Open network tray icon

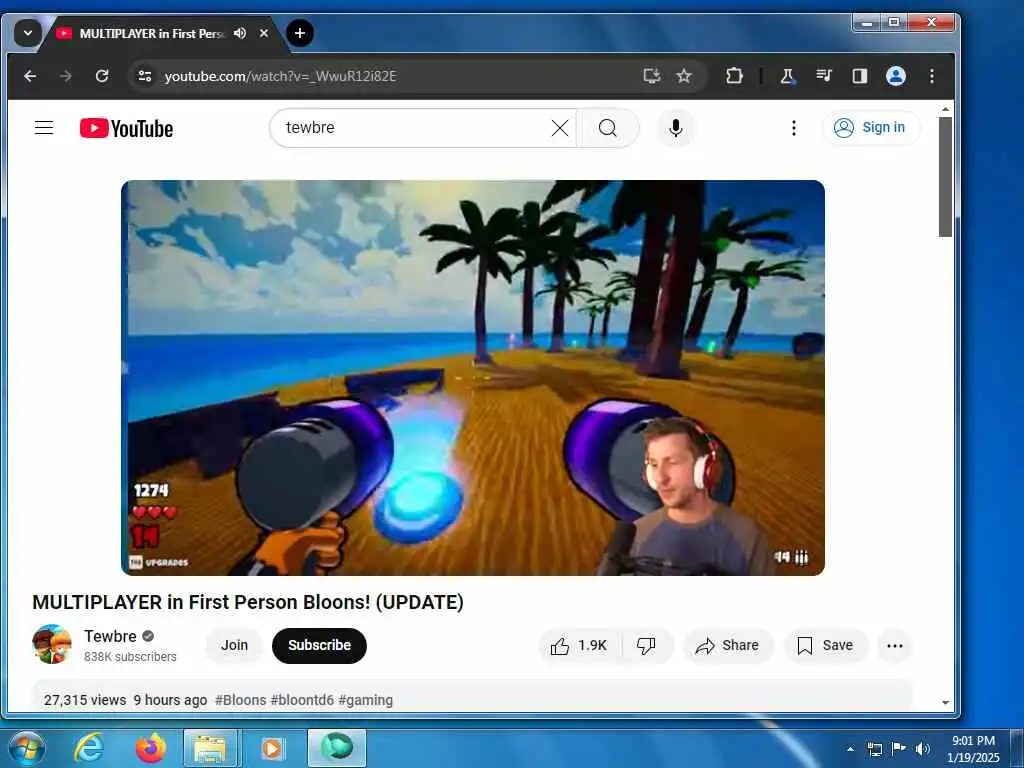(874, 749)
